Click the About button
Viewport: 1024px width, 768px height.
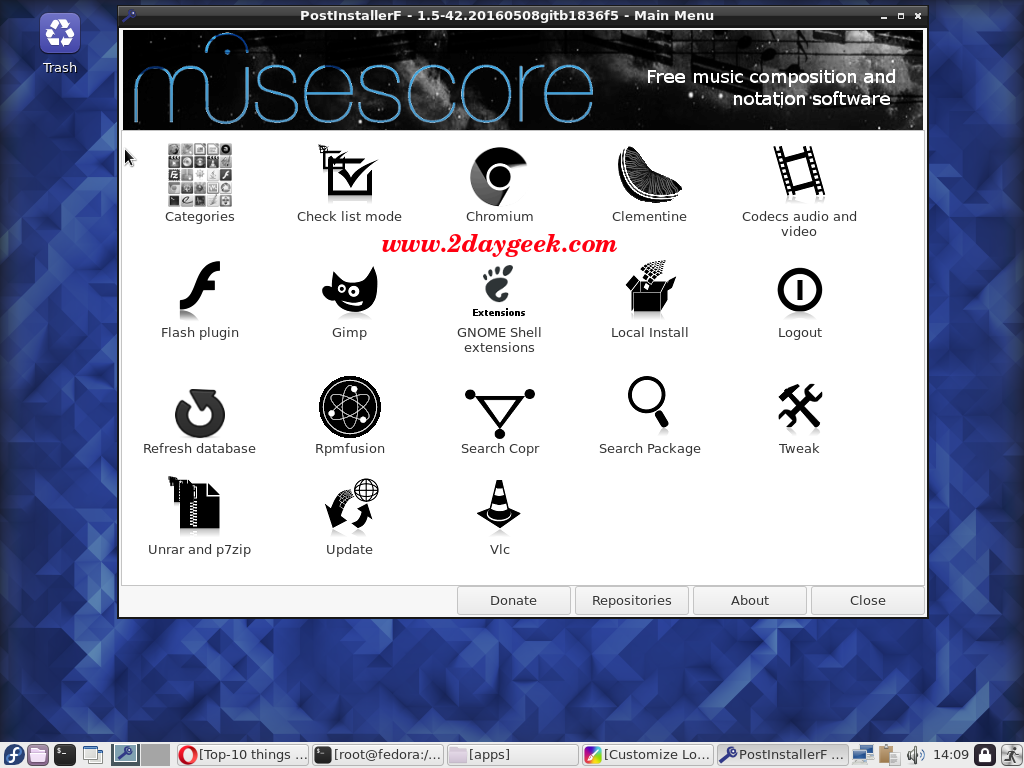coord(750,600)
